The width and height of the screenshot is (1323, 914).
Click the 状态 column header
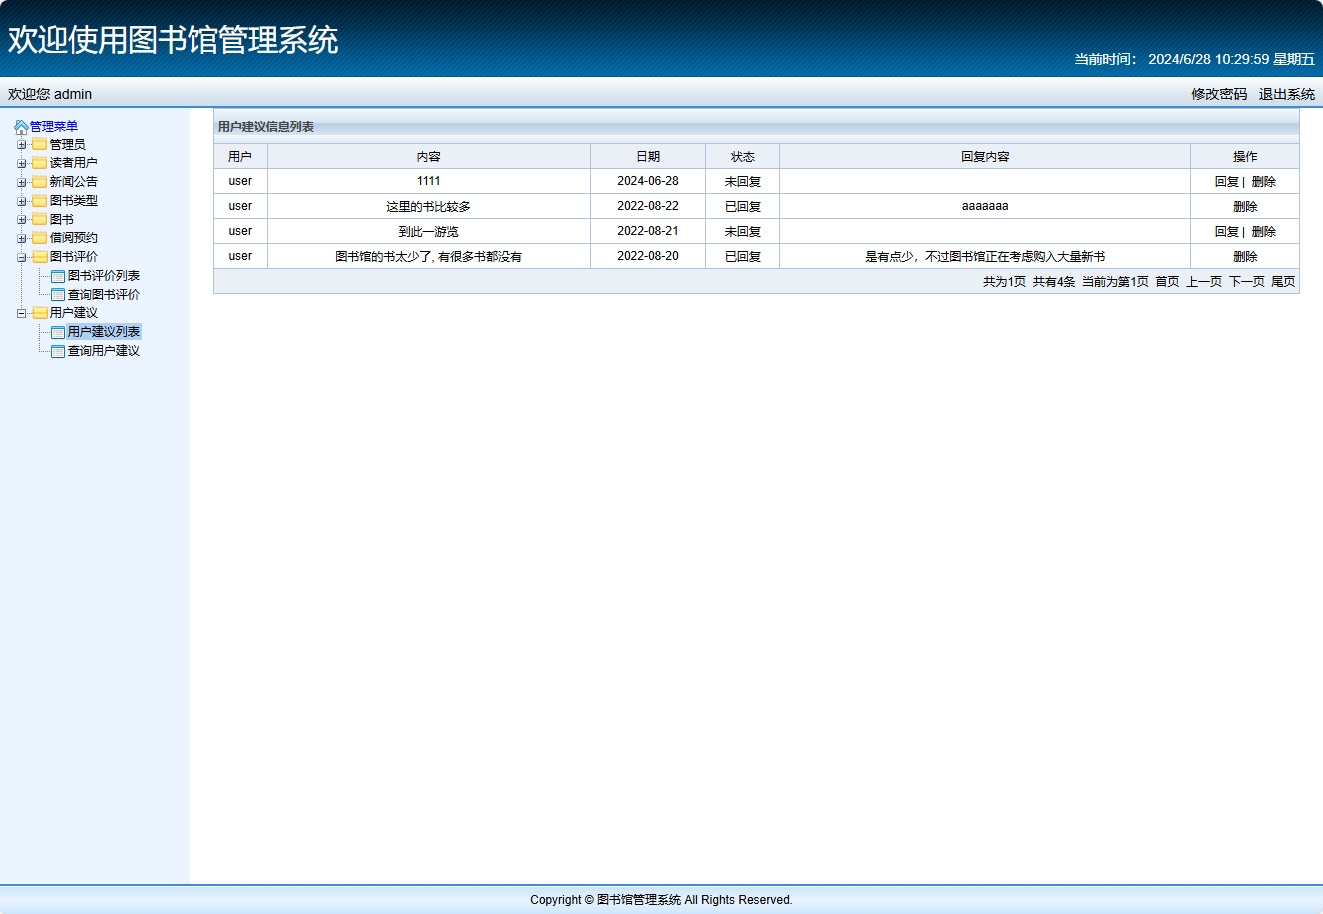pyautogui.click(x=743, y=157)
